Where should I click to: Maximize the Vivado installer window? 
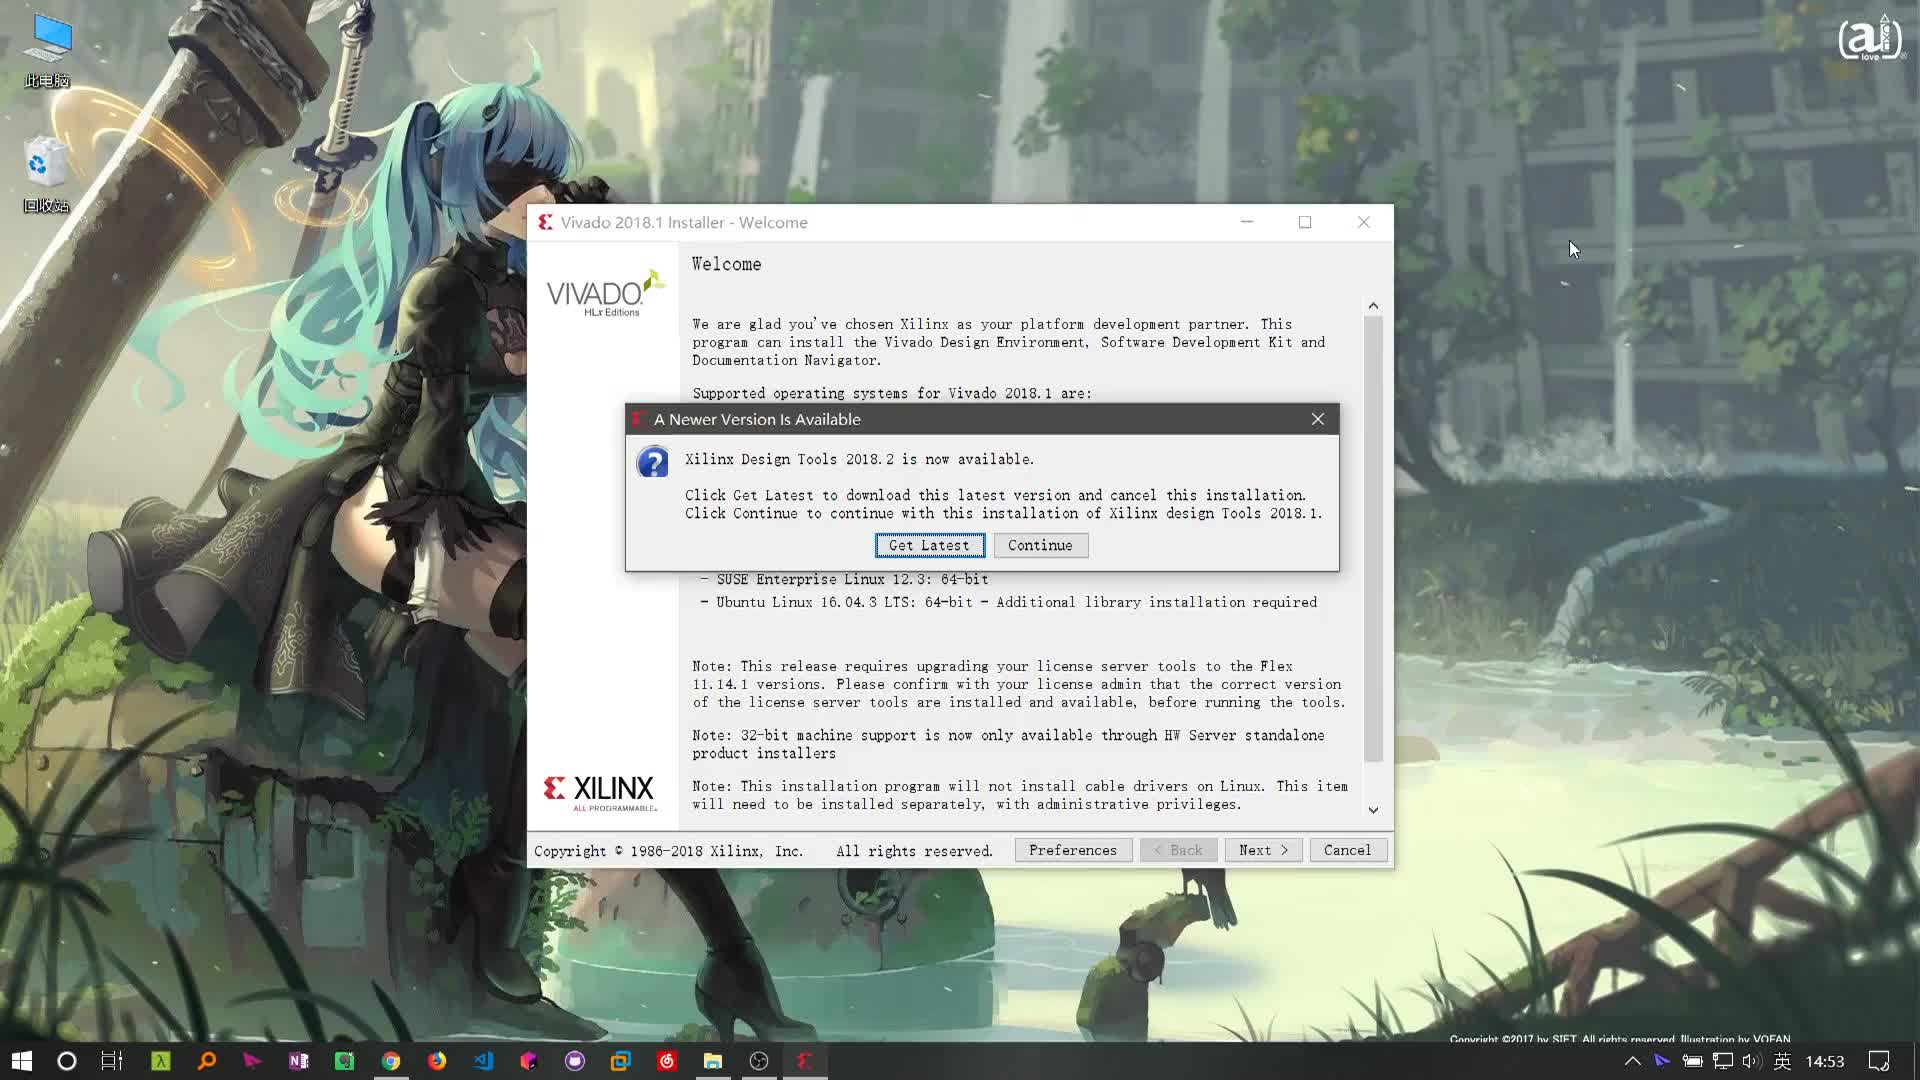pyautogui.click(x=1305, y=222)
